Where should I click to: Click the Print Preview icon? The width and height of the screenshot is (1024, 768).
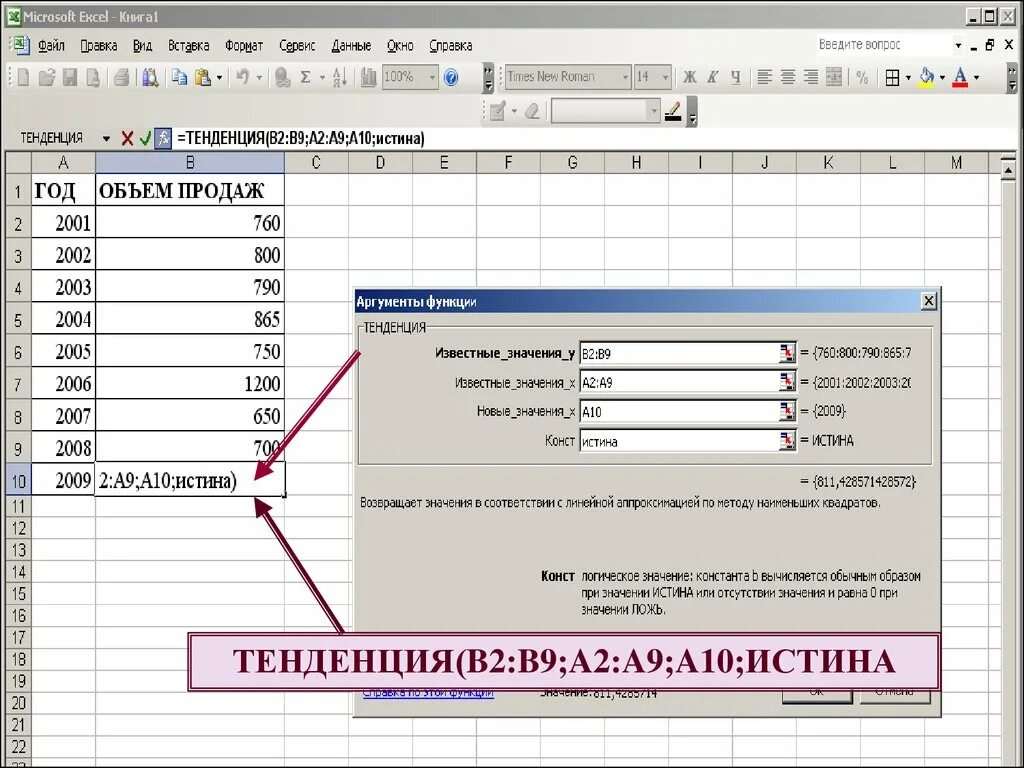tap(150, 78)
